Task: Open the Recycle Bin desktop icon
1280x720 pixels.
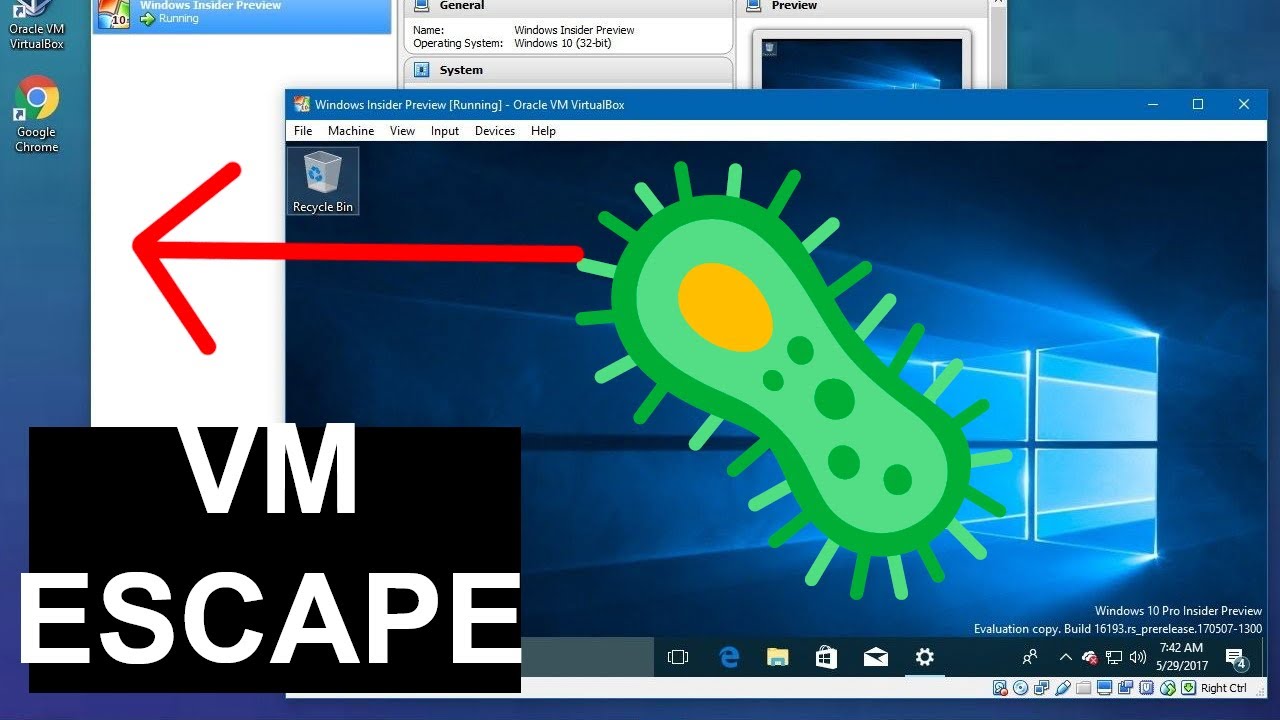Action: 322,181
